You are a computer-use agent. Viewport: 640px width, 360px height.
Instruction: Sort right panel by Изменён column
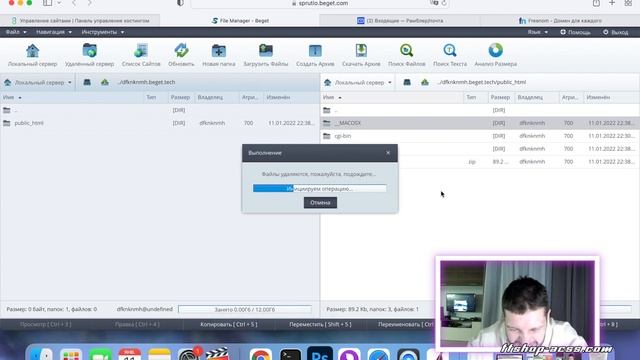[611, 97]
